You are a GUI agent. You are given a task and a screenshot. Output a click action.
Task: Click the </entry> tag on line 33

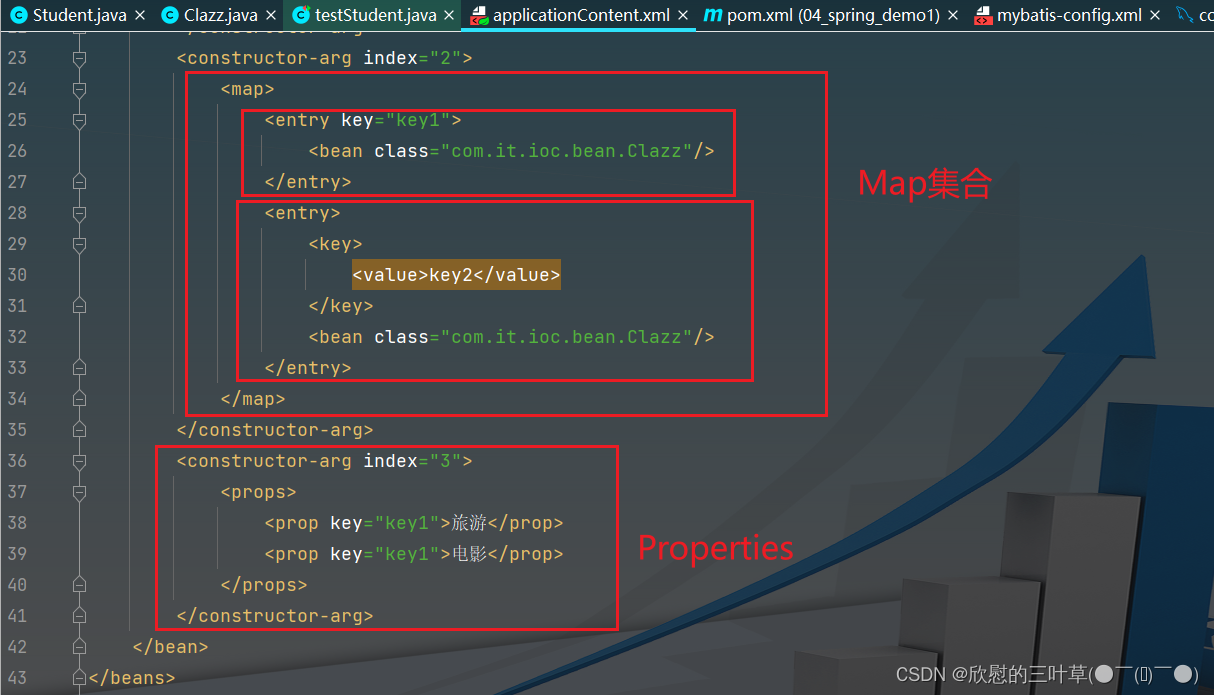click(x=308, y=368)
